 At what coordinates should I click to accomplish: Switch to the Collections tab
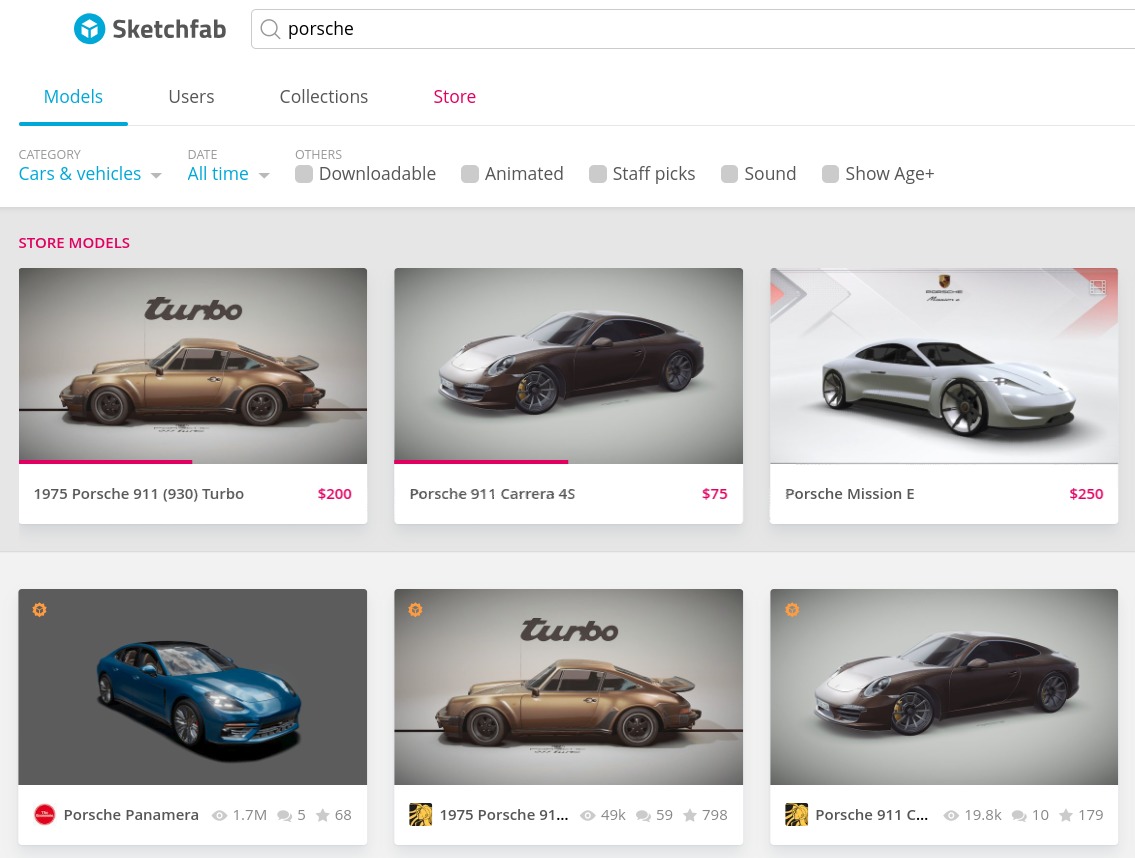(324, 96)
